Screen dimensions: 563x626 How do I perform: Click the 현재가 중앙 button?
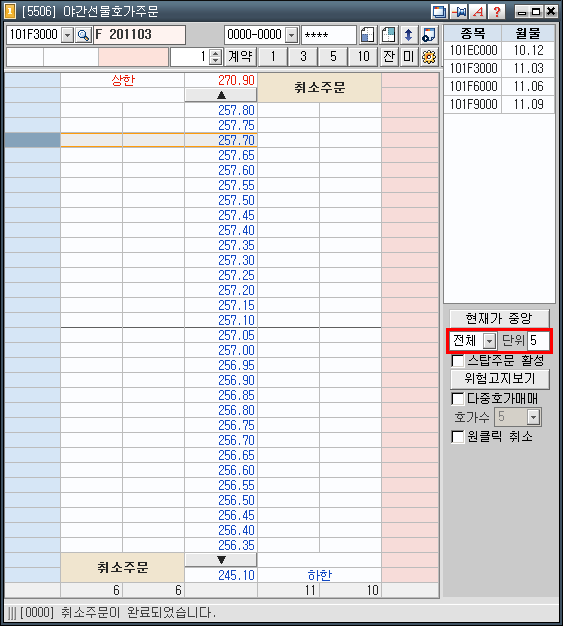pyautogui.click(x=499, y=319)
